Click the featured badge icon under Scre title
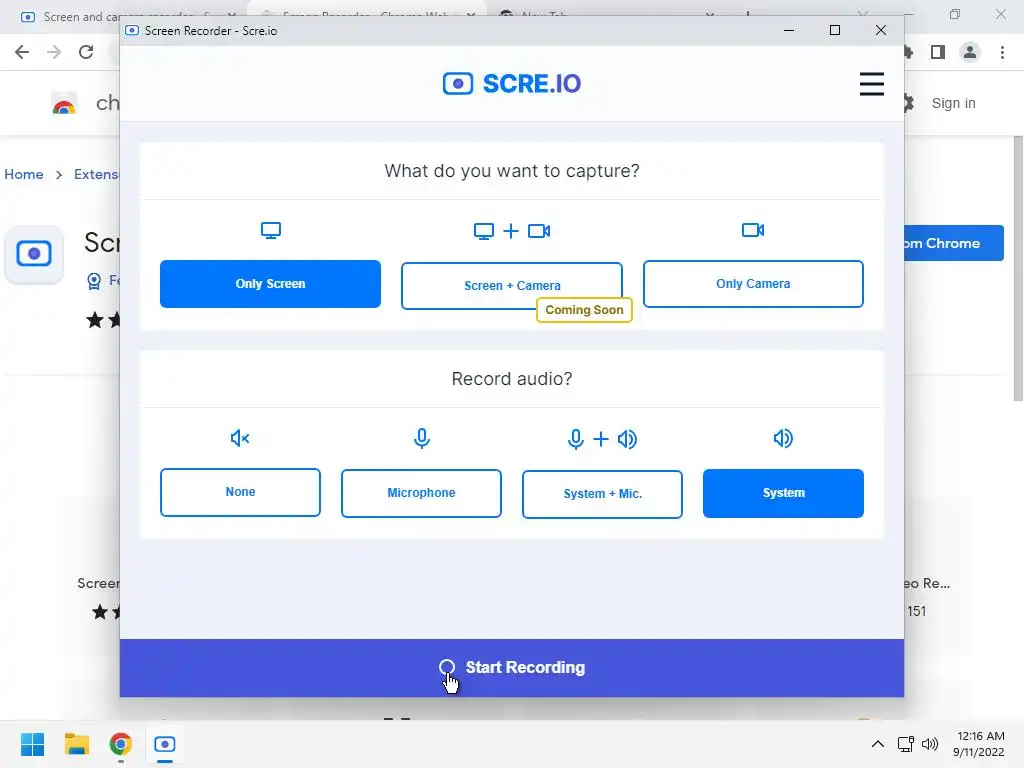 tap(94, 281)
